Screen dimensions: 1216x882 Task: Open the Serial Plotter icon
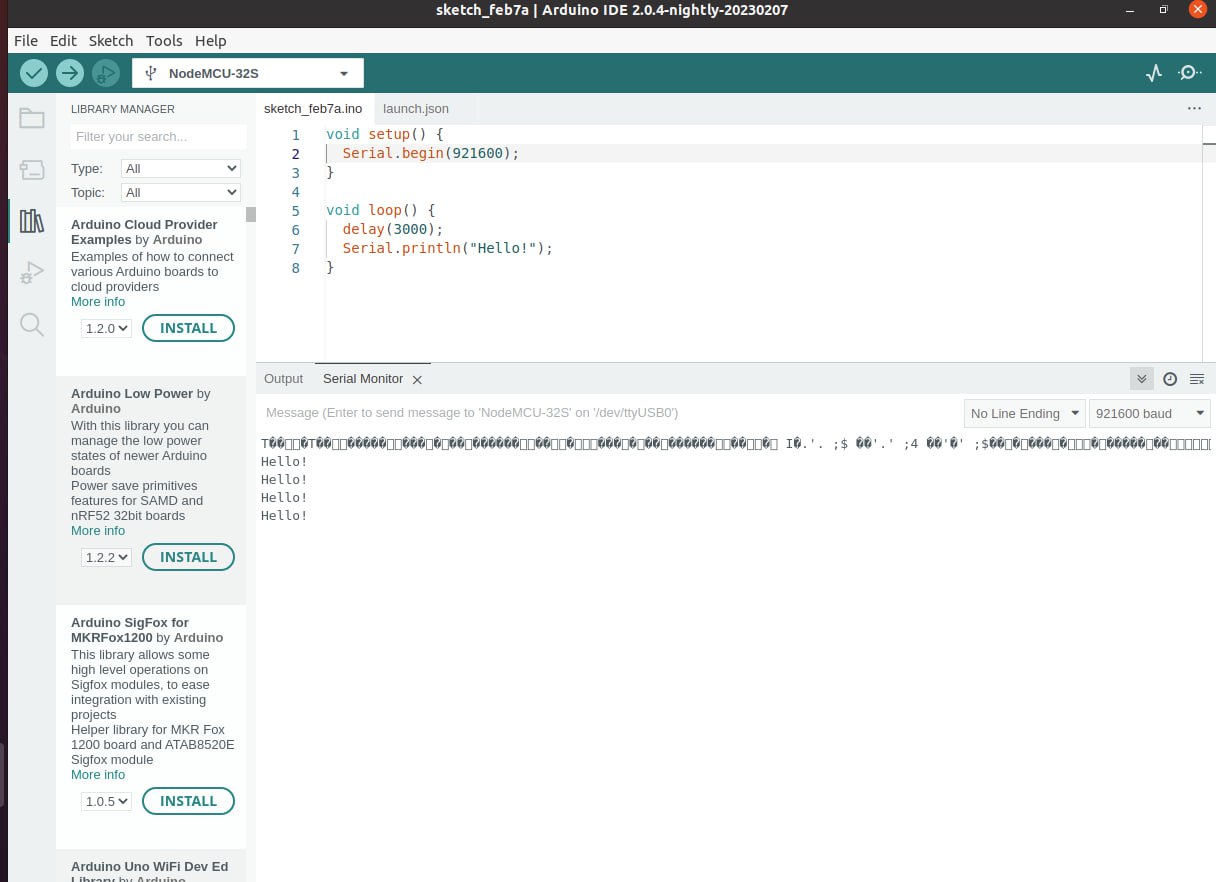[x=1154, y=73]
